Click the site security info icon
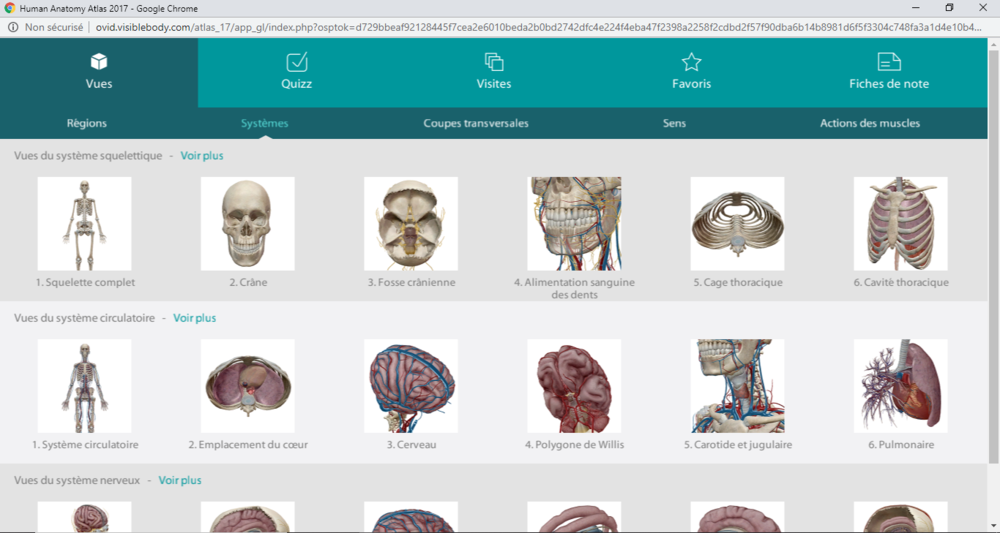This screenshot has width=1000, height=533. [12, 27]
